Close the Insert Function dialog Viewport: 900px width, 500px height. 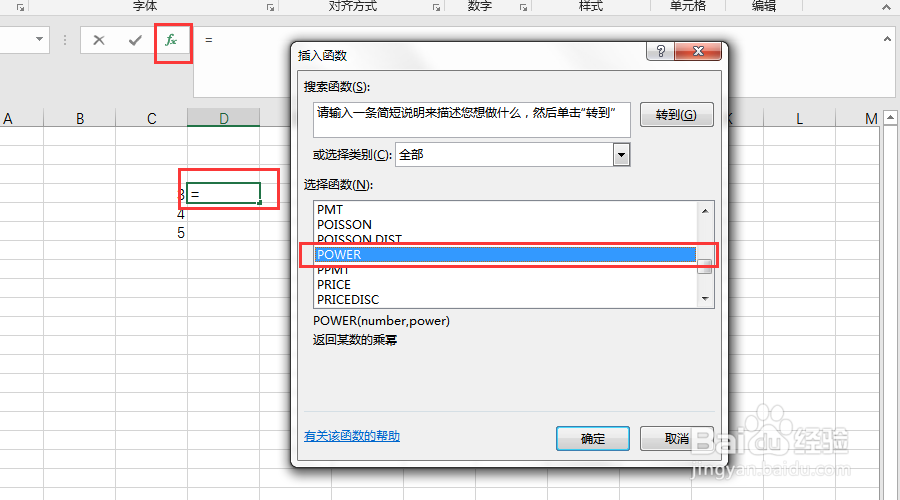[x=698, y=51]
